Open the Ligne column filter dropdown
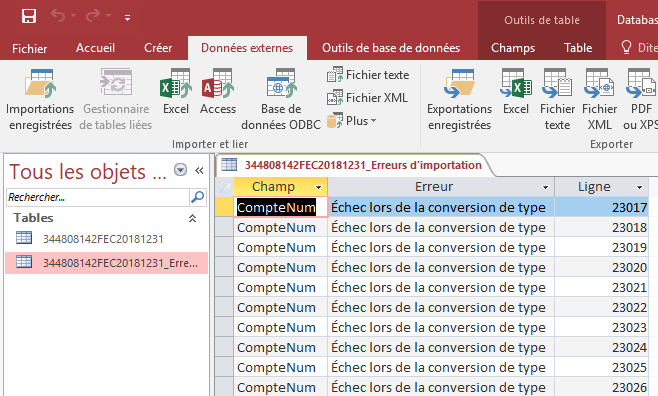 coord(640,187)
